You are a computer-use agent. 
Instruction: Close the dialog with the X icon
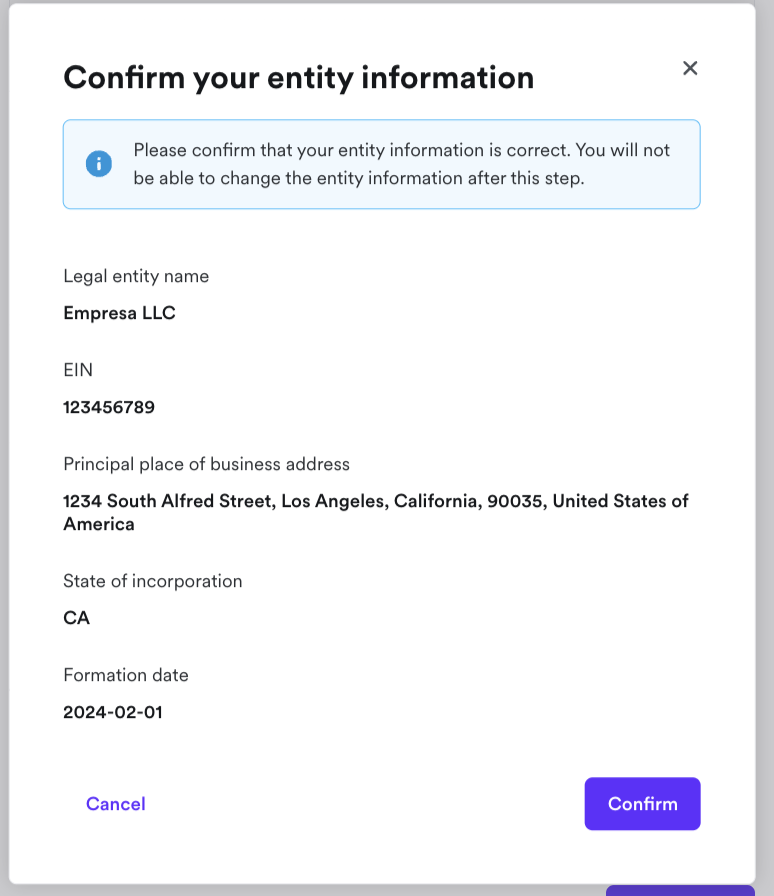click(x=690, y=68)
